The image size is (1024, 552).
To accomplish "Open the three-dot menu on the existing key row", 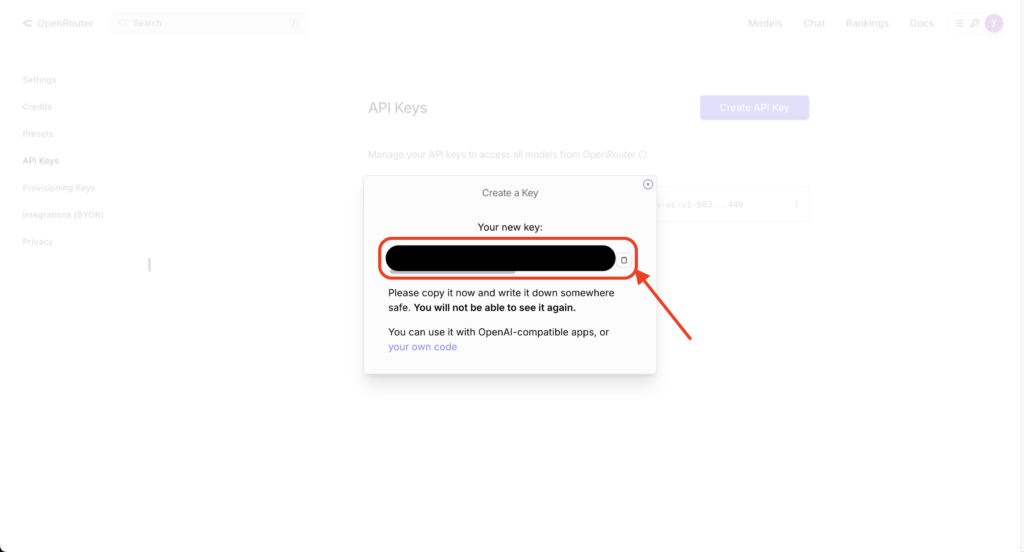I will coord(796,204).
